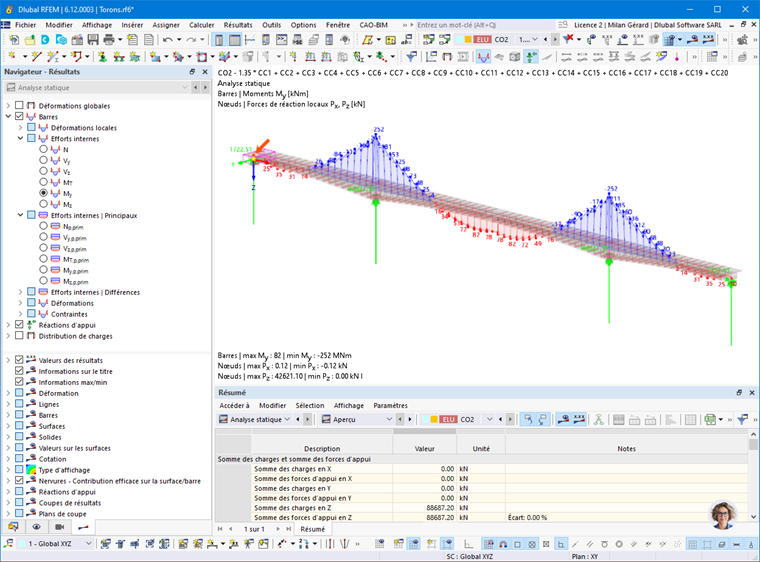Expand the Déformations locales node
Viewport: 760px width, 562px height.
20,128
